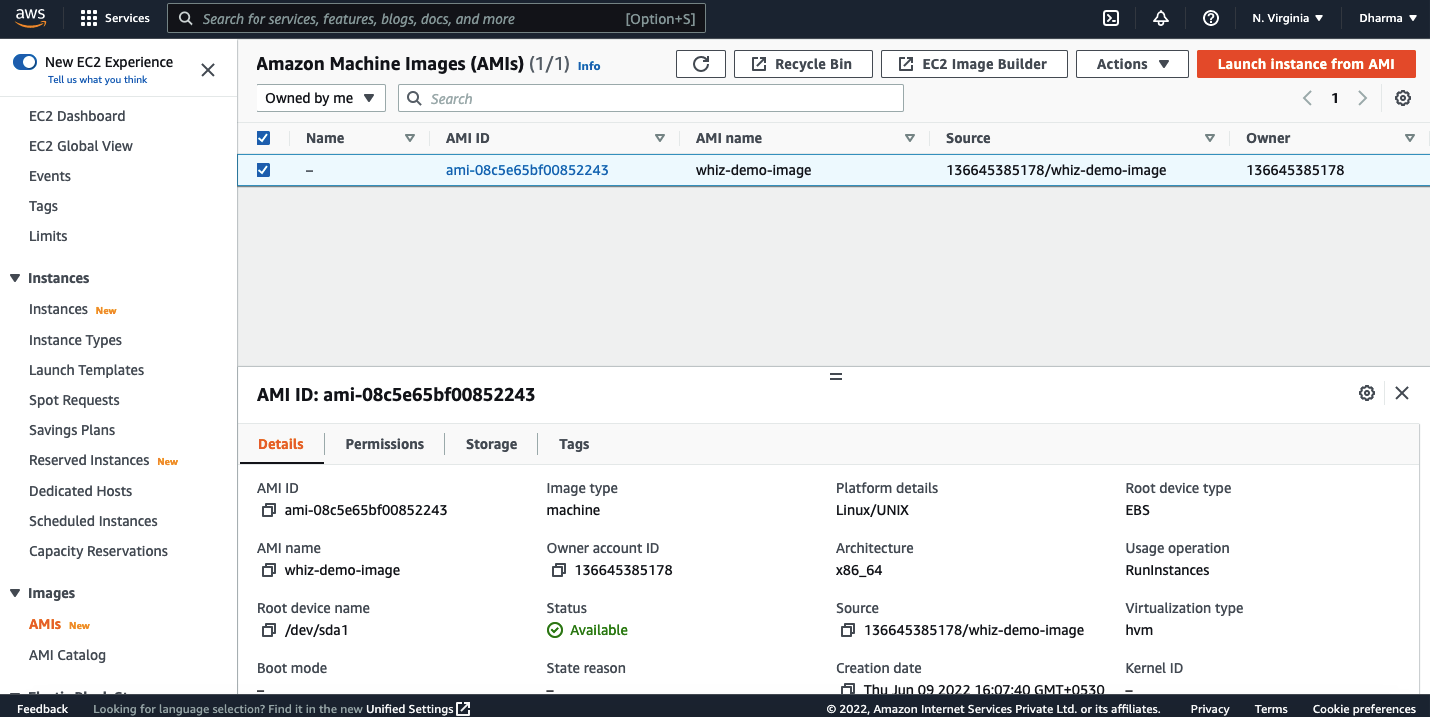The width and height of the screenshot is (1430, 717).
Task: Open EC2 Image Builder
Action: click(974, 64)
